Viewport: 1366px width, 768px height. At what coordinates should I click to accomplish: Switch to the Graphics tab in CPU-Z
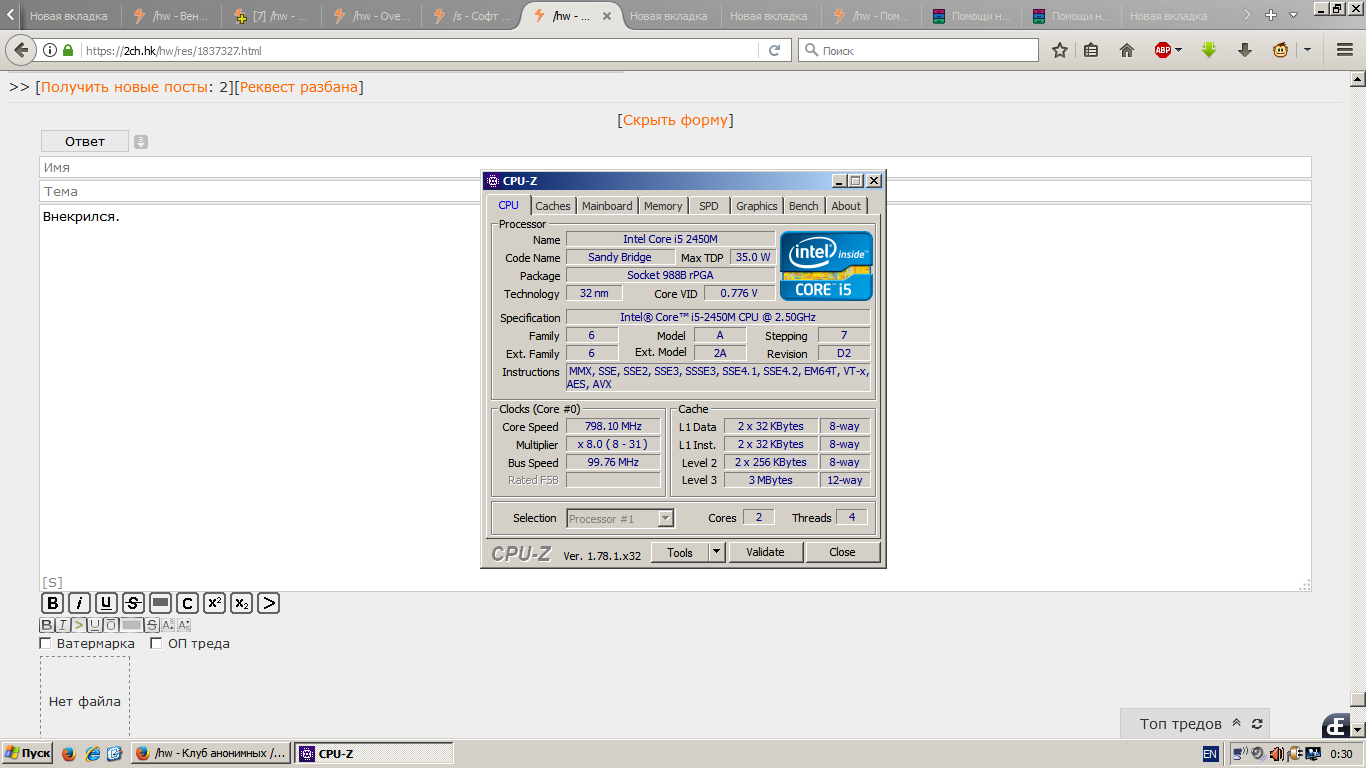pos(756,206)
